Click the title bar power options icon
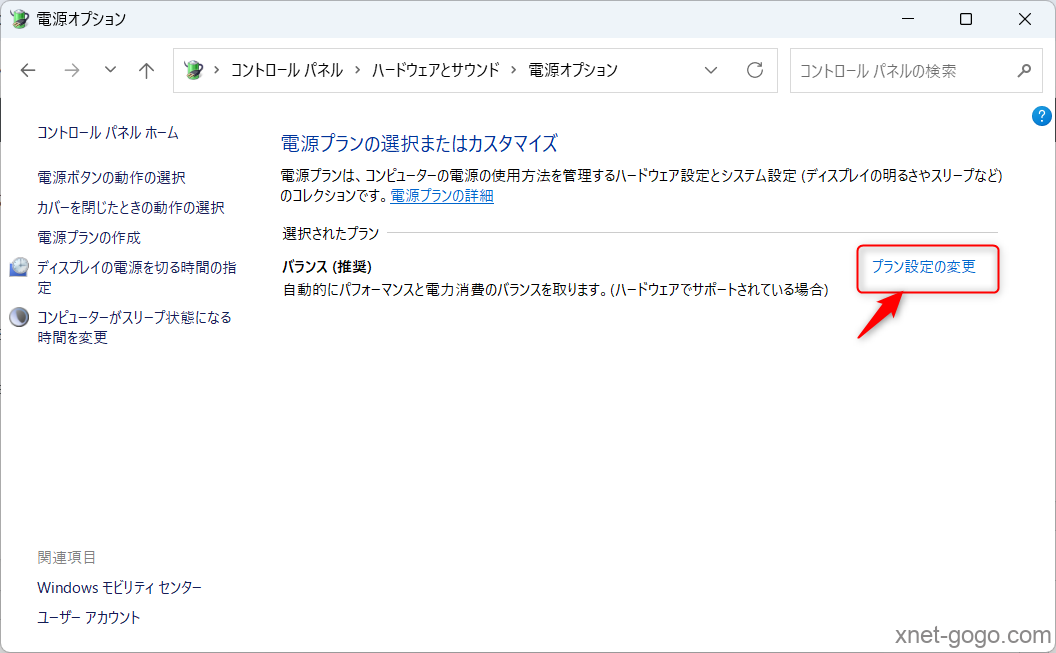Screen dimensions: 1056x653 coord(19,19)
